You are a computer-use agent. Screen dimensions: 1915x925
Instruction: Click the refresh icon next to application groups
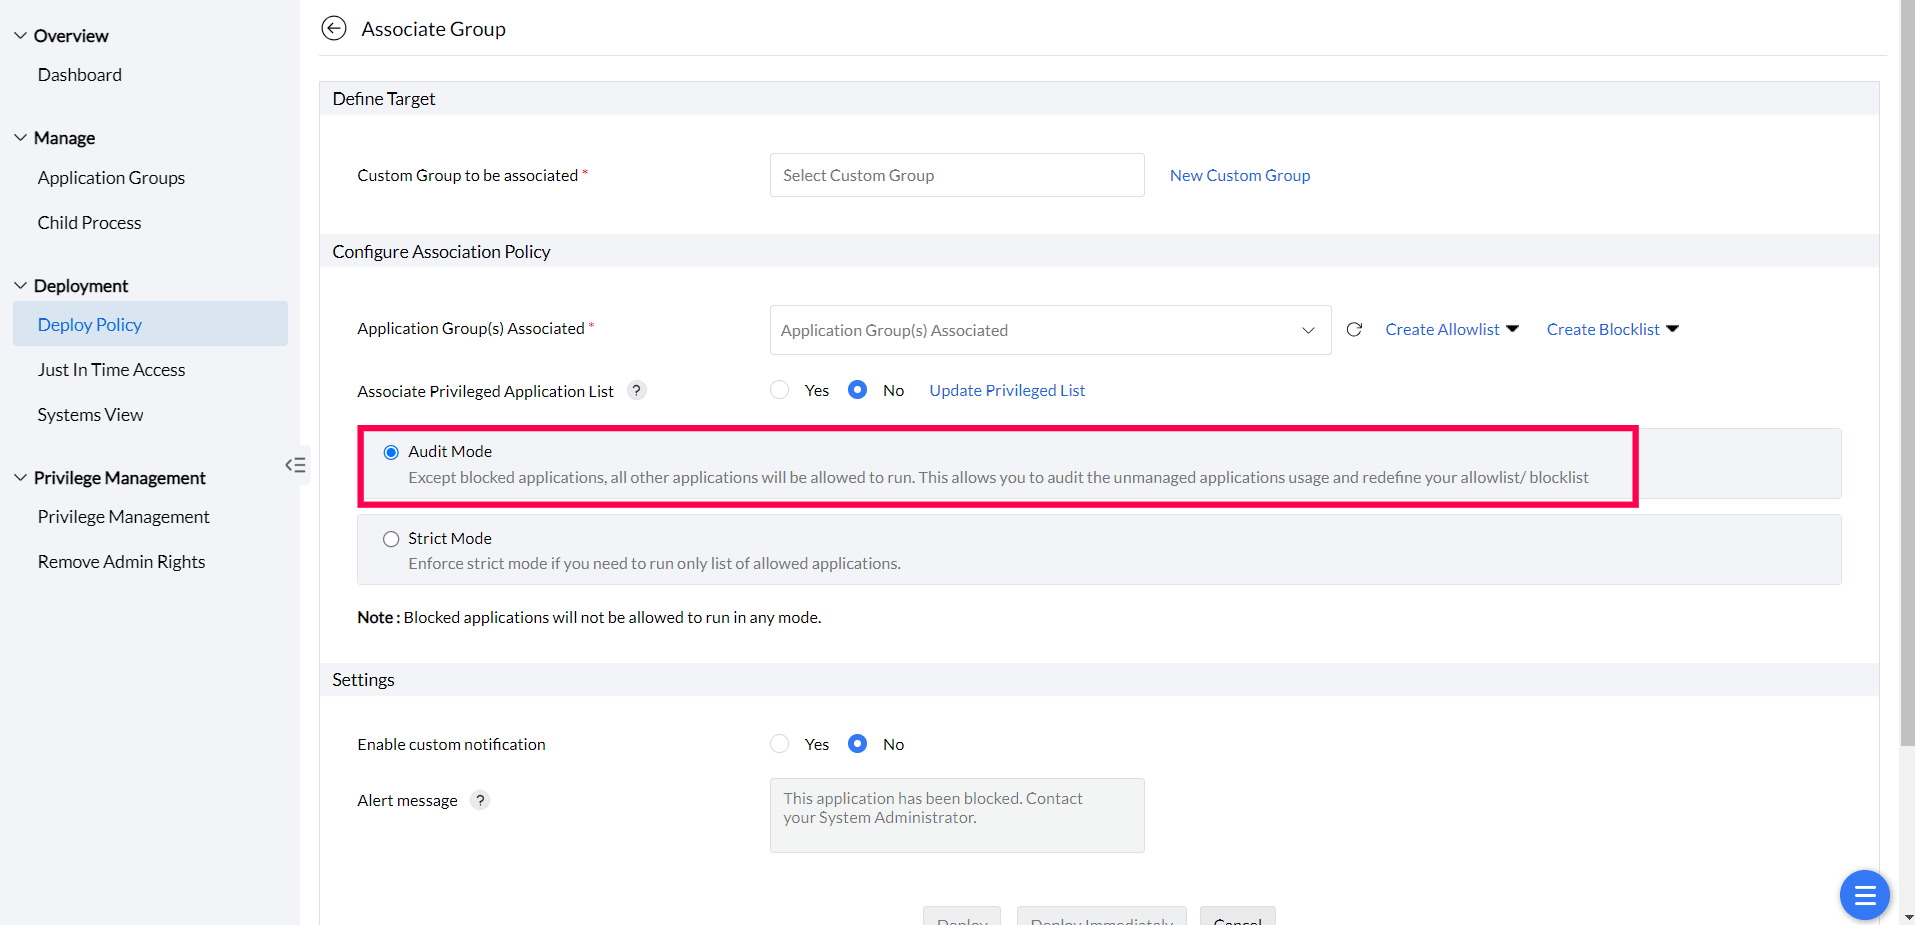[x=1354, y=330]
